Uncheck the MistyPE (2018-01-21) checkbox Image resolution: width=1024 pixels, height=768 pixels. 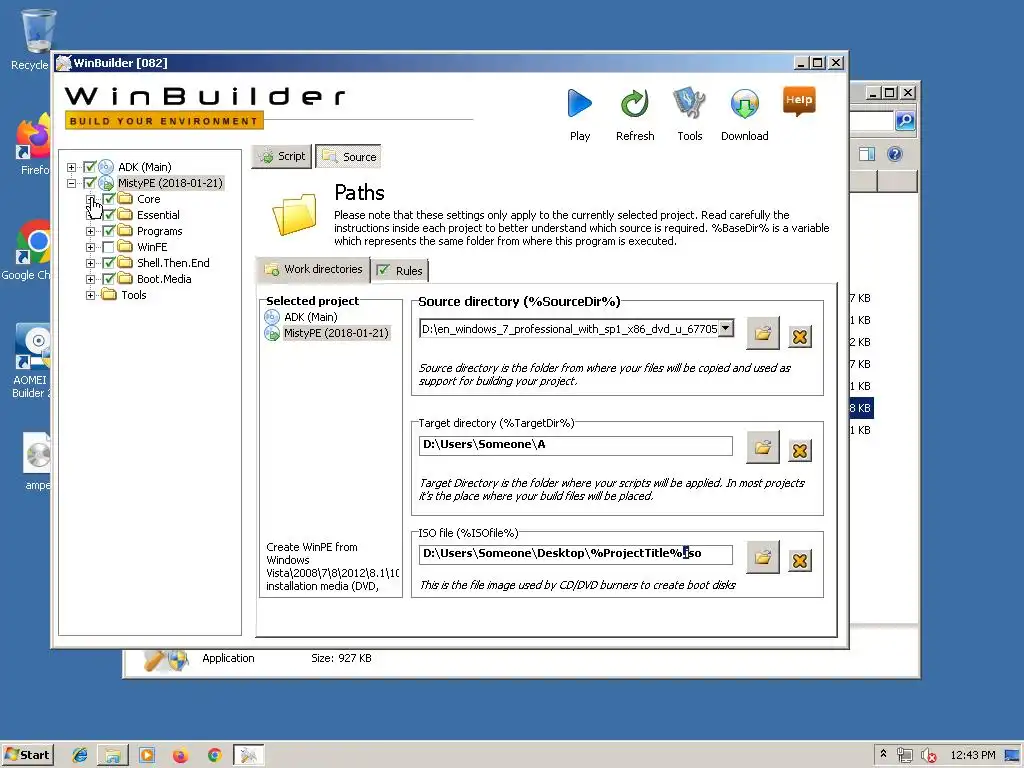point(89,184)
